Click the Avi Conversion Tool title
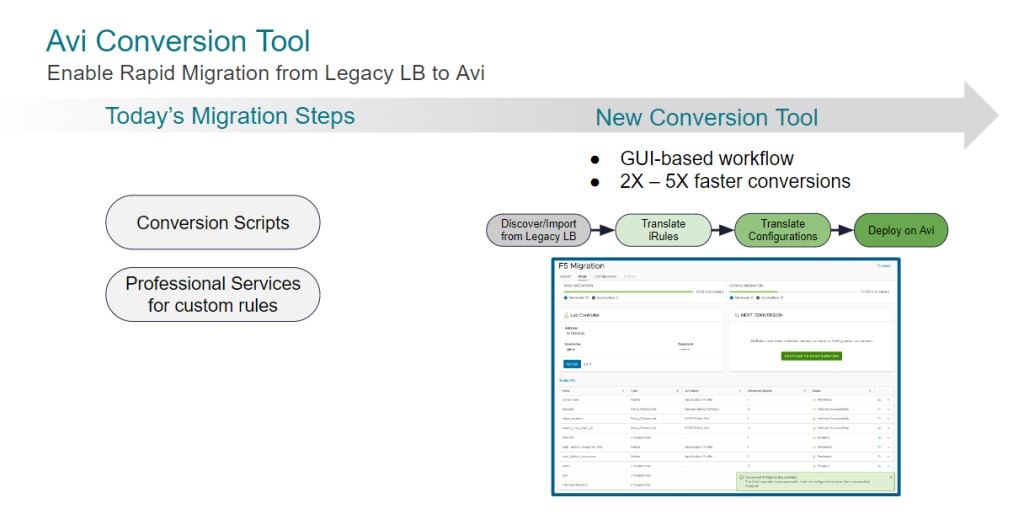 coord(178,41)
